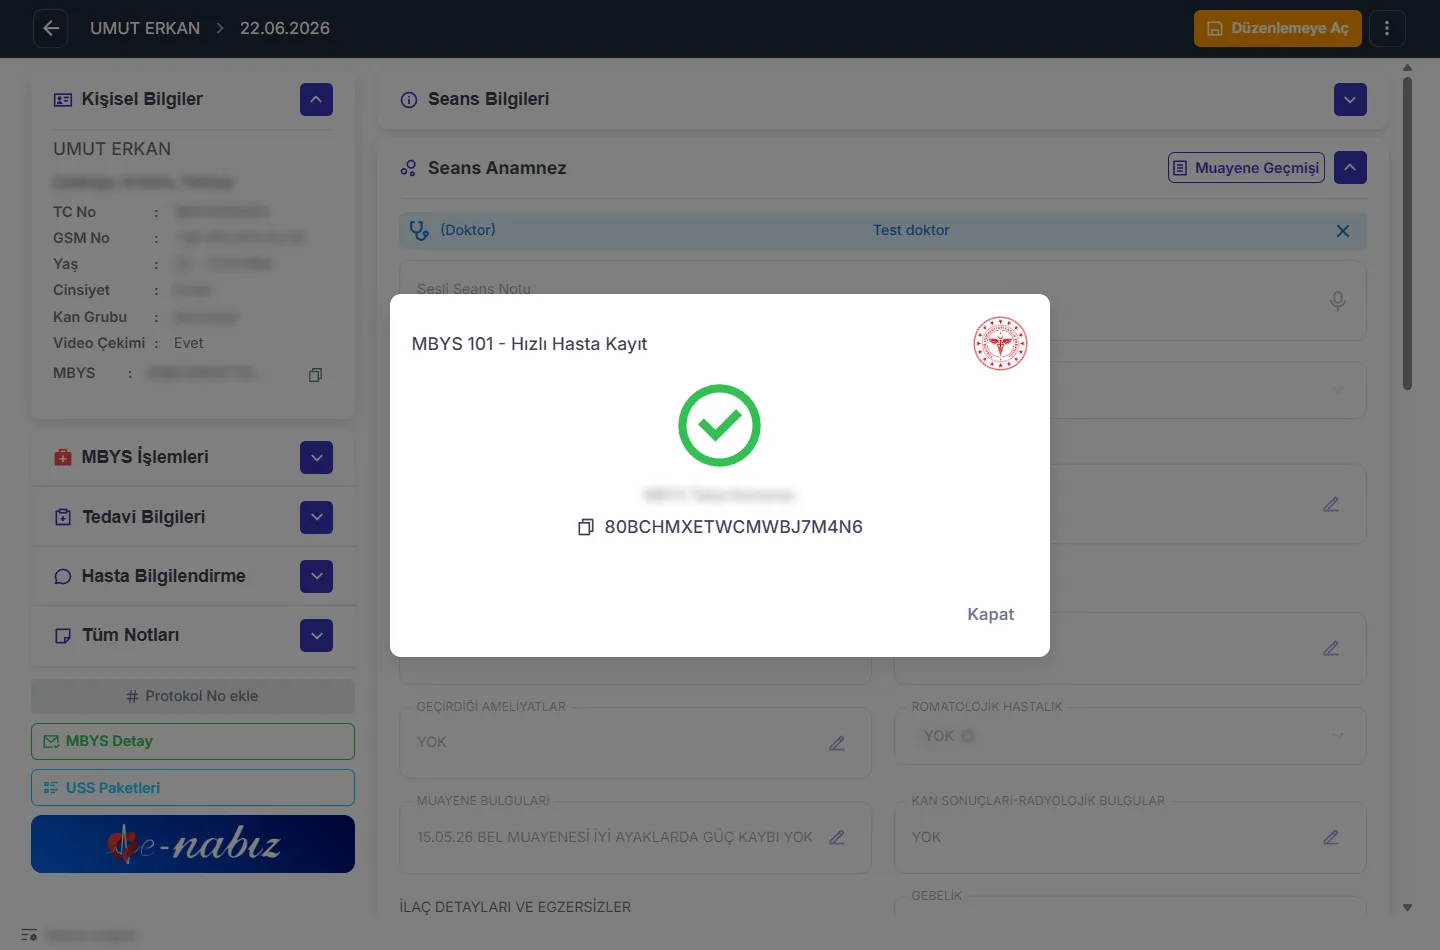
Task: Collapse the Seans Anamnez panel
Action: coord(1350,168)
